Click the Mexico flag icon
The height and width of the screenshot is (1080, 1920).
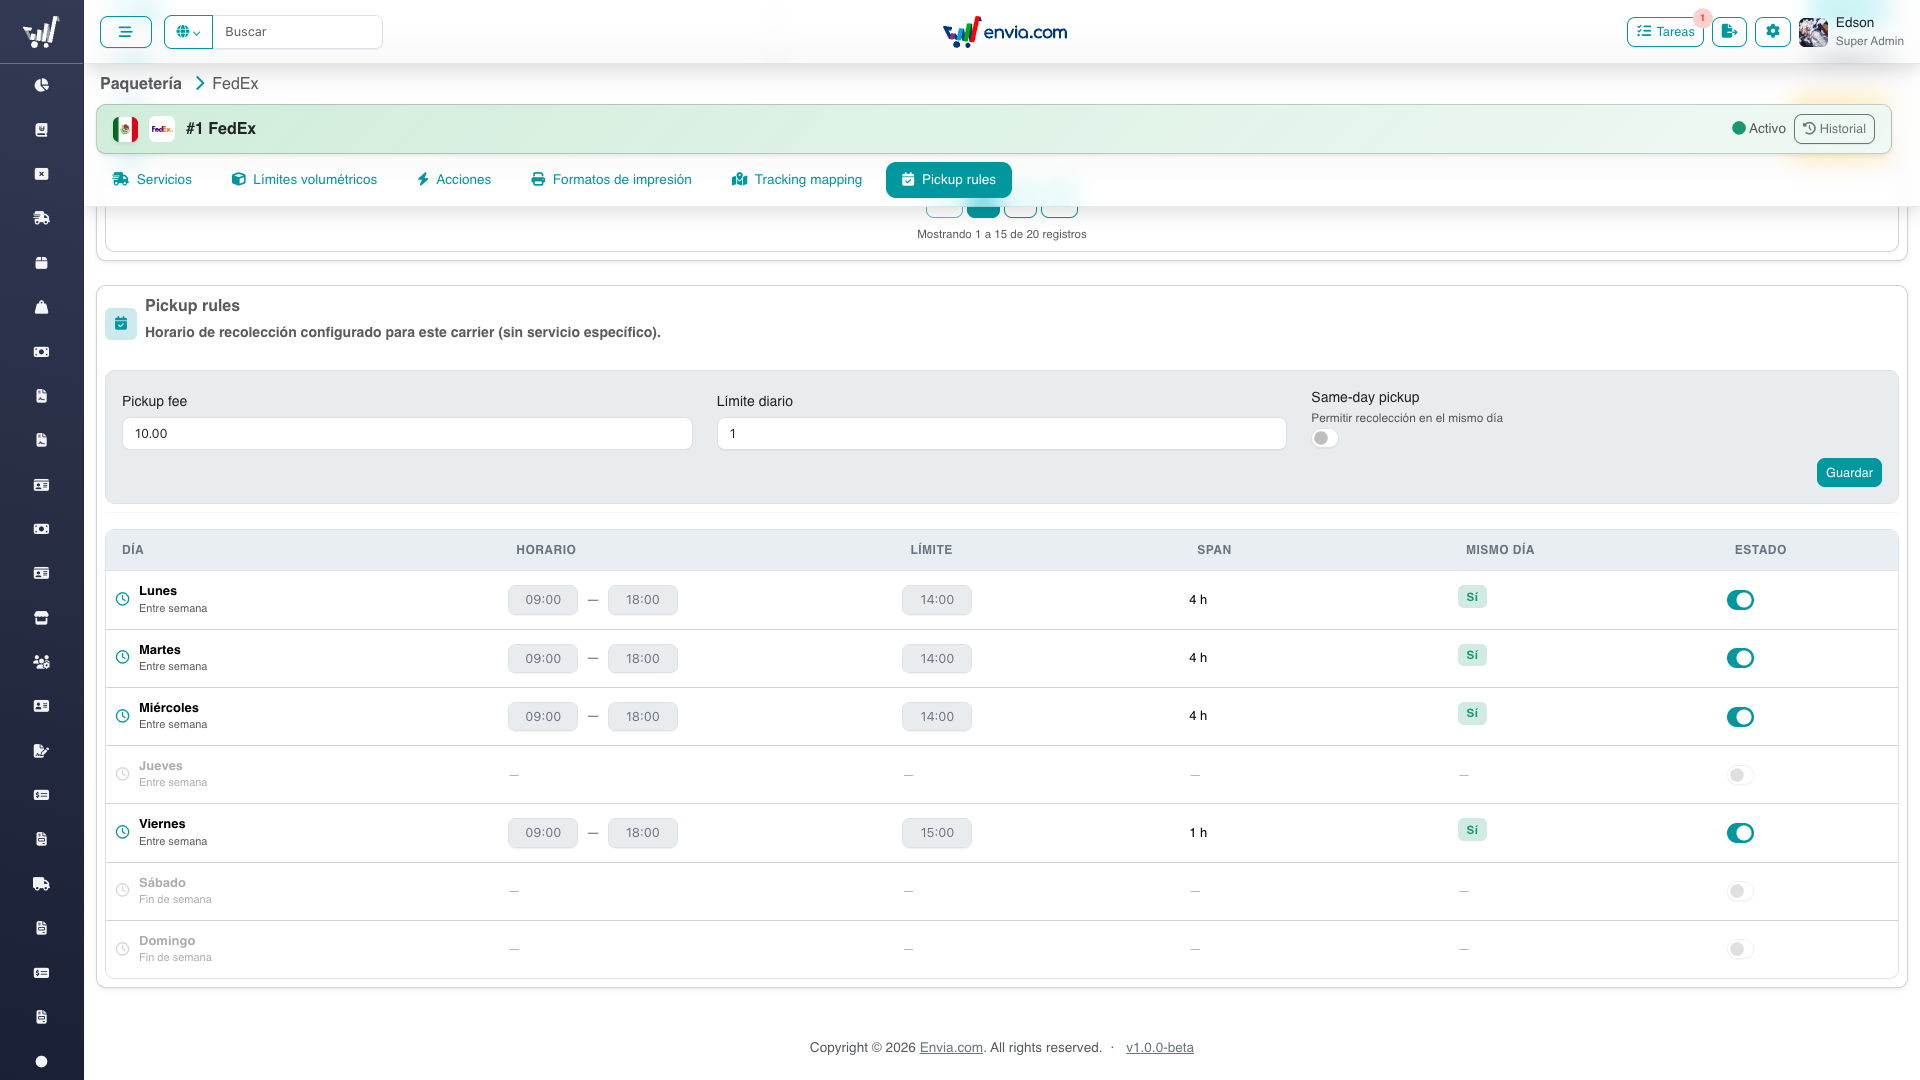125,129
